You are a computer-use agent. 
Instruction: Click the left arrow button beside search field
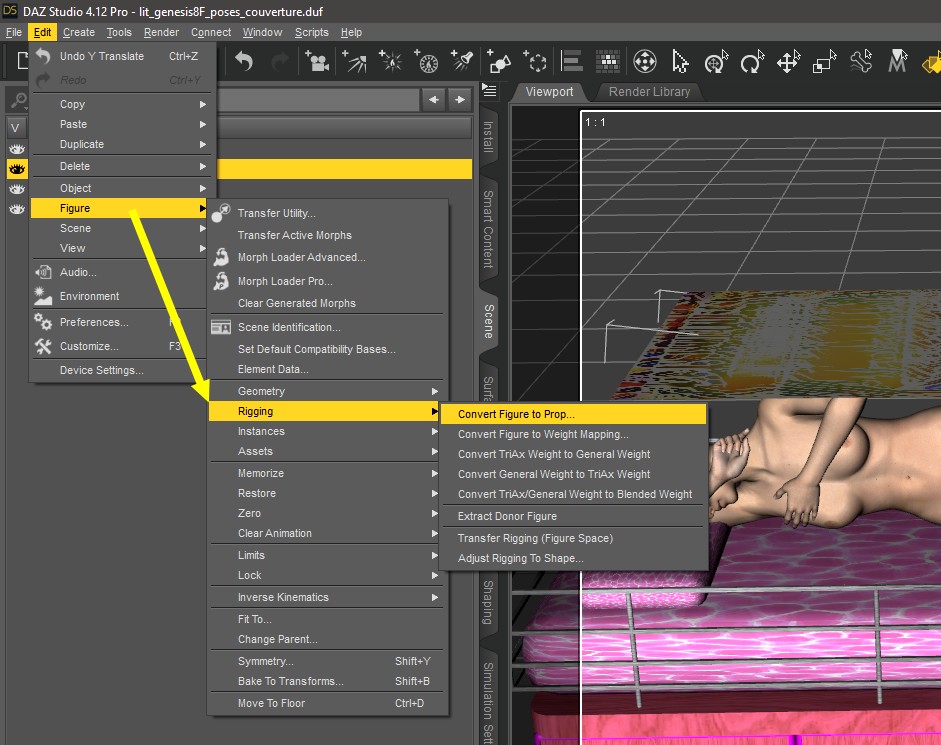[x=434, y=100]
